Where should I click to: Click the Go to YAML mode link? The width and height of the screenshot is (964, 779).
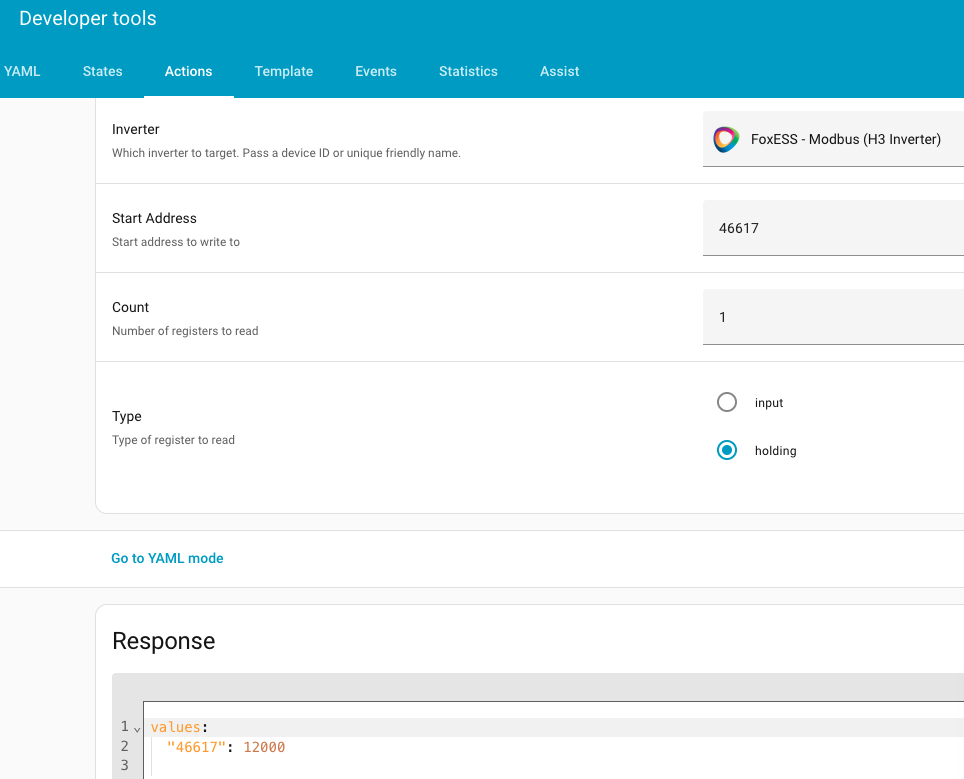coord(167,558)
